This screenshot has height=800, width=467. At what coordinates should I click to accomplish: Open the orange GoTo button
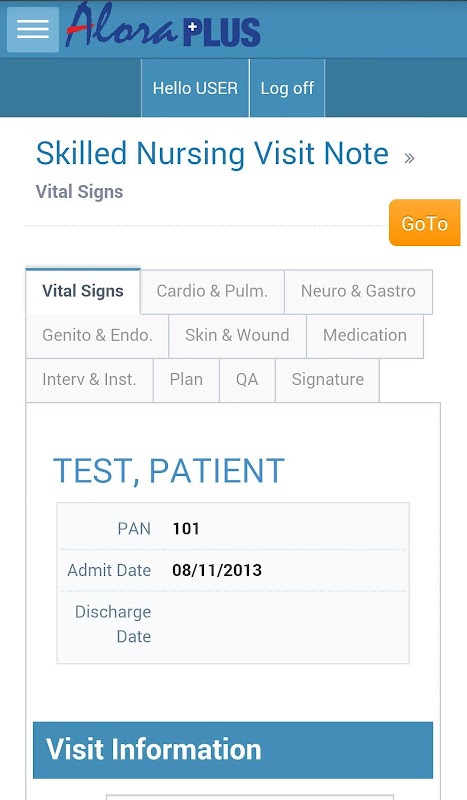[425, 222]
